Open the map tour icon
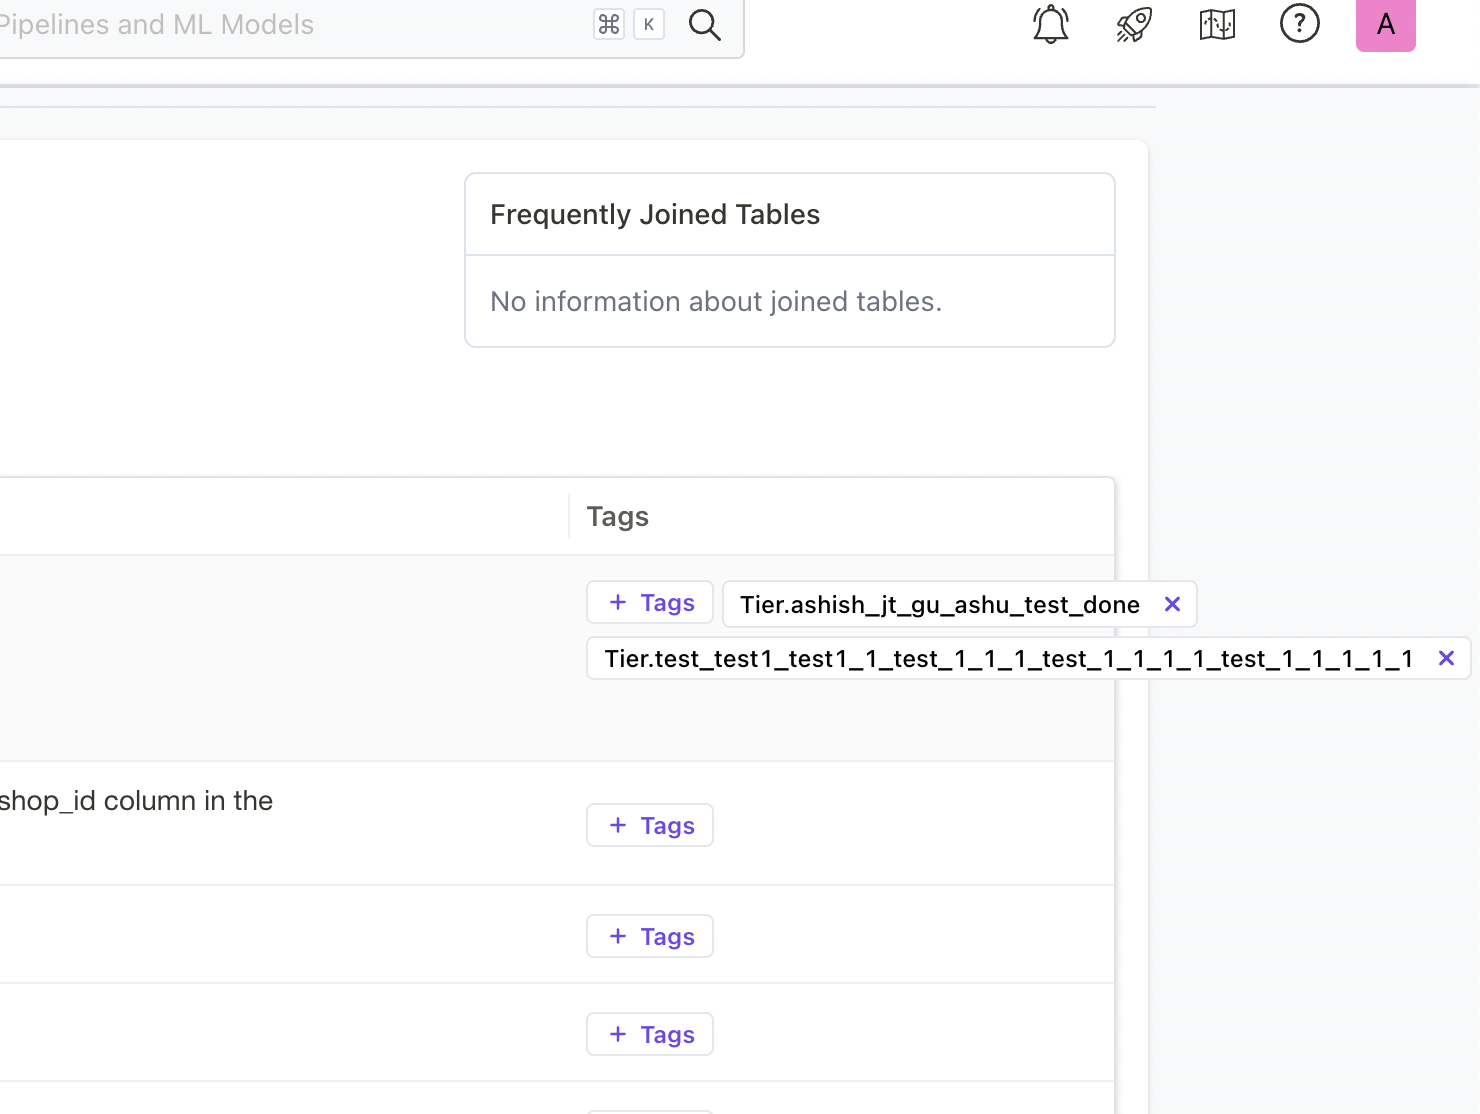This screenshot has width=1480, height=1114. tap(1217, 24)
